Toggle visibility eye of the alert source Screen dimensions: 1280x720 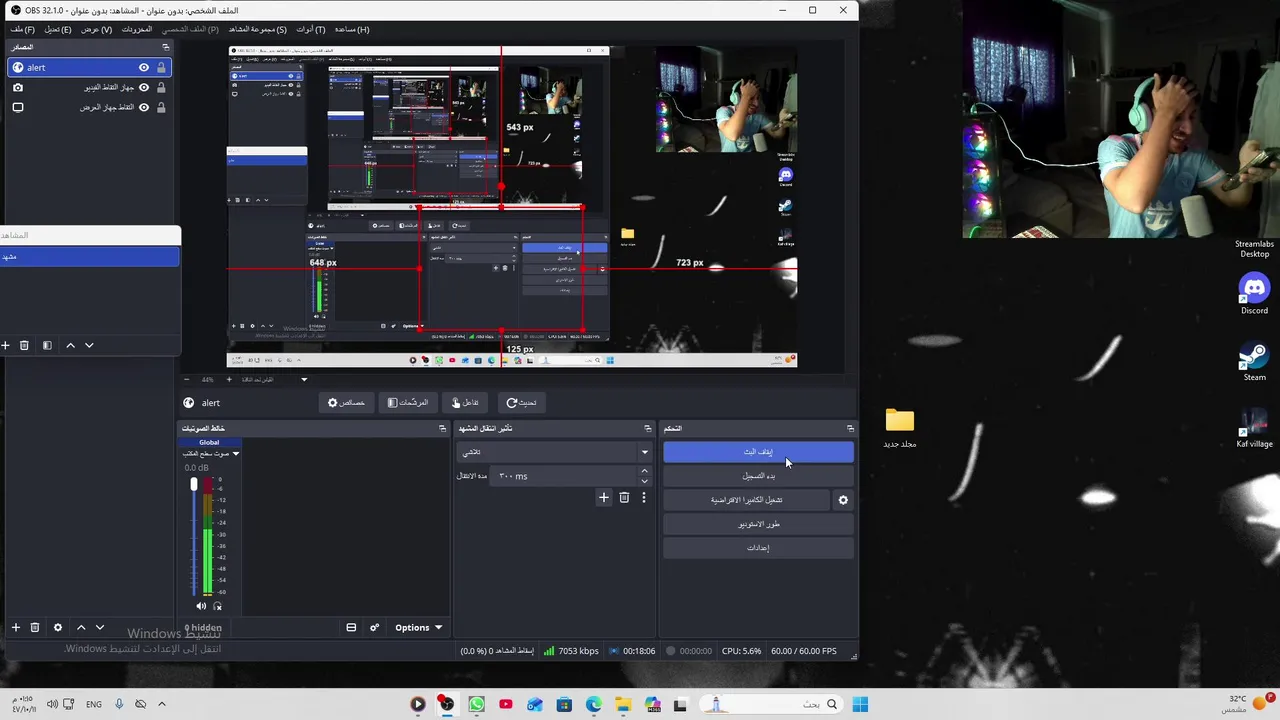pos(144,67)
